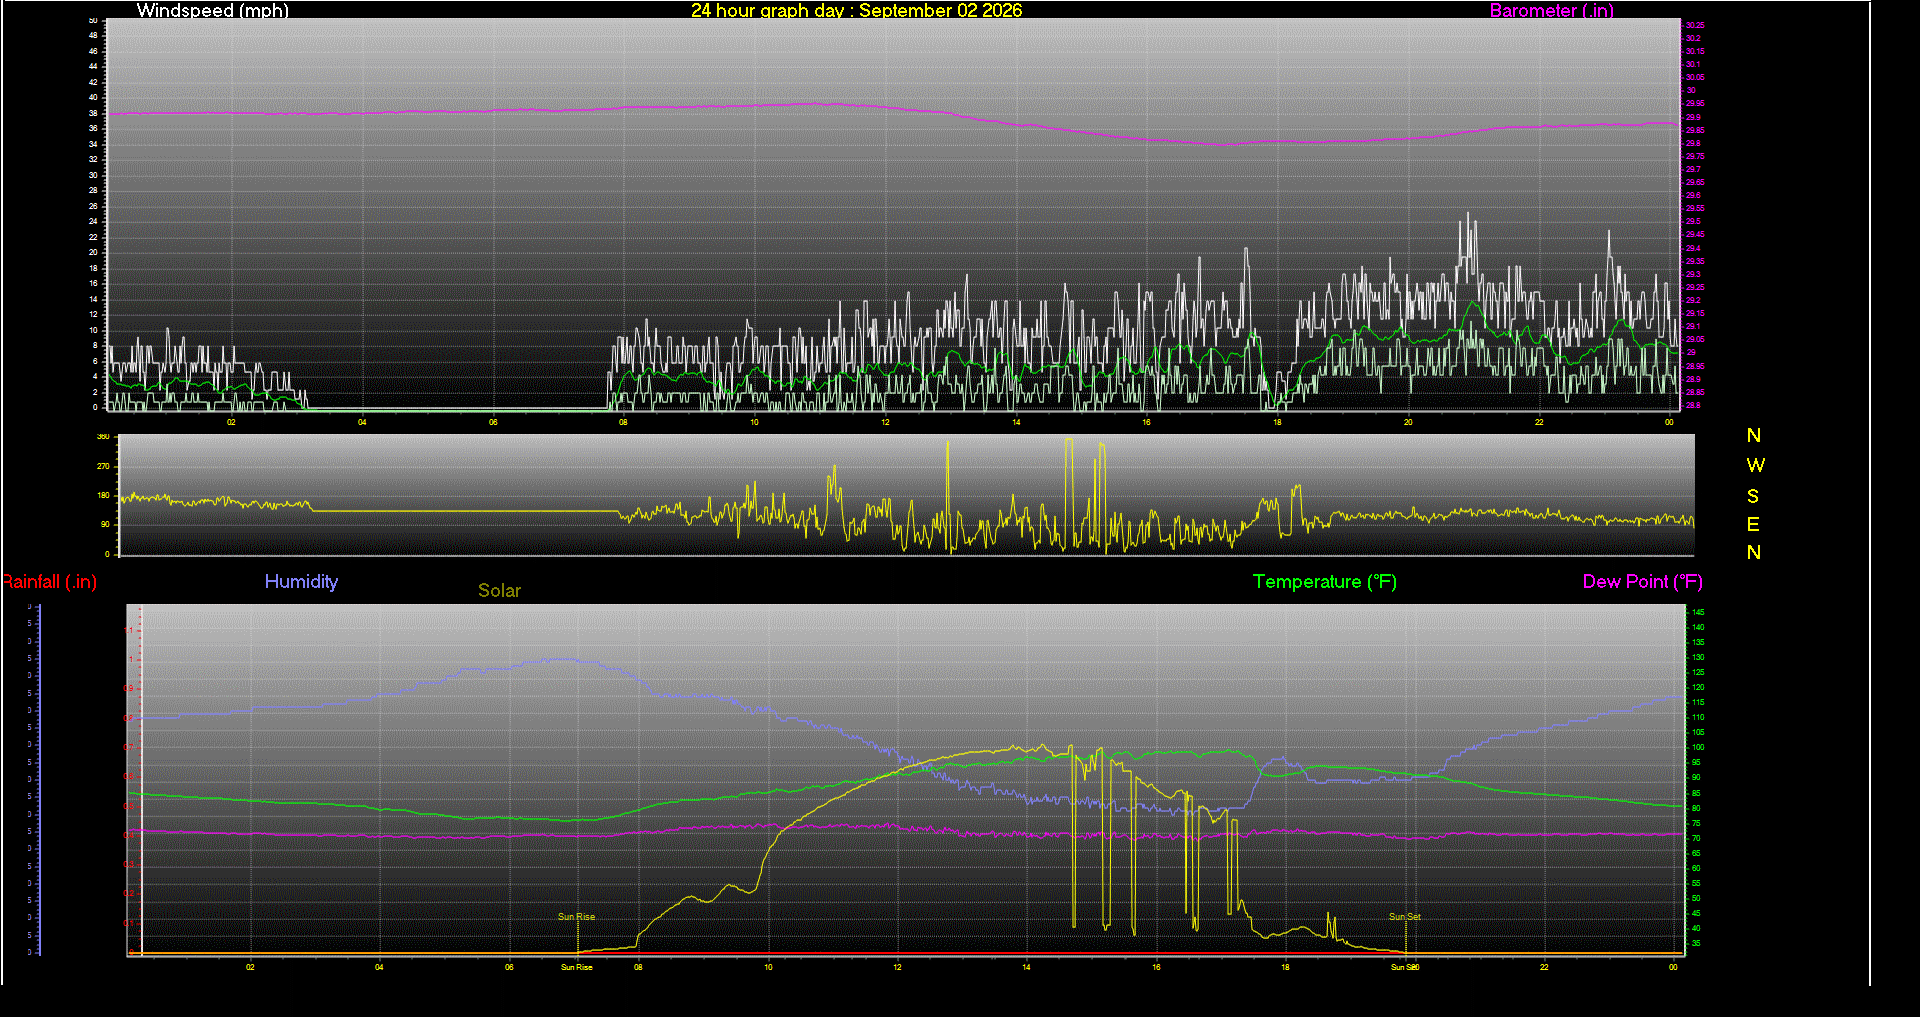The width and height of the screenshot is (1920, 1017).
Task: Click the Temperature (°F) label
Action: pos(1324,582)
